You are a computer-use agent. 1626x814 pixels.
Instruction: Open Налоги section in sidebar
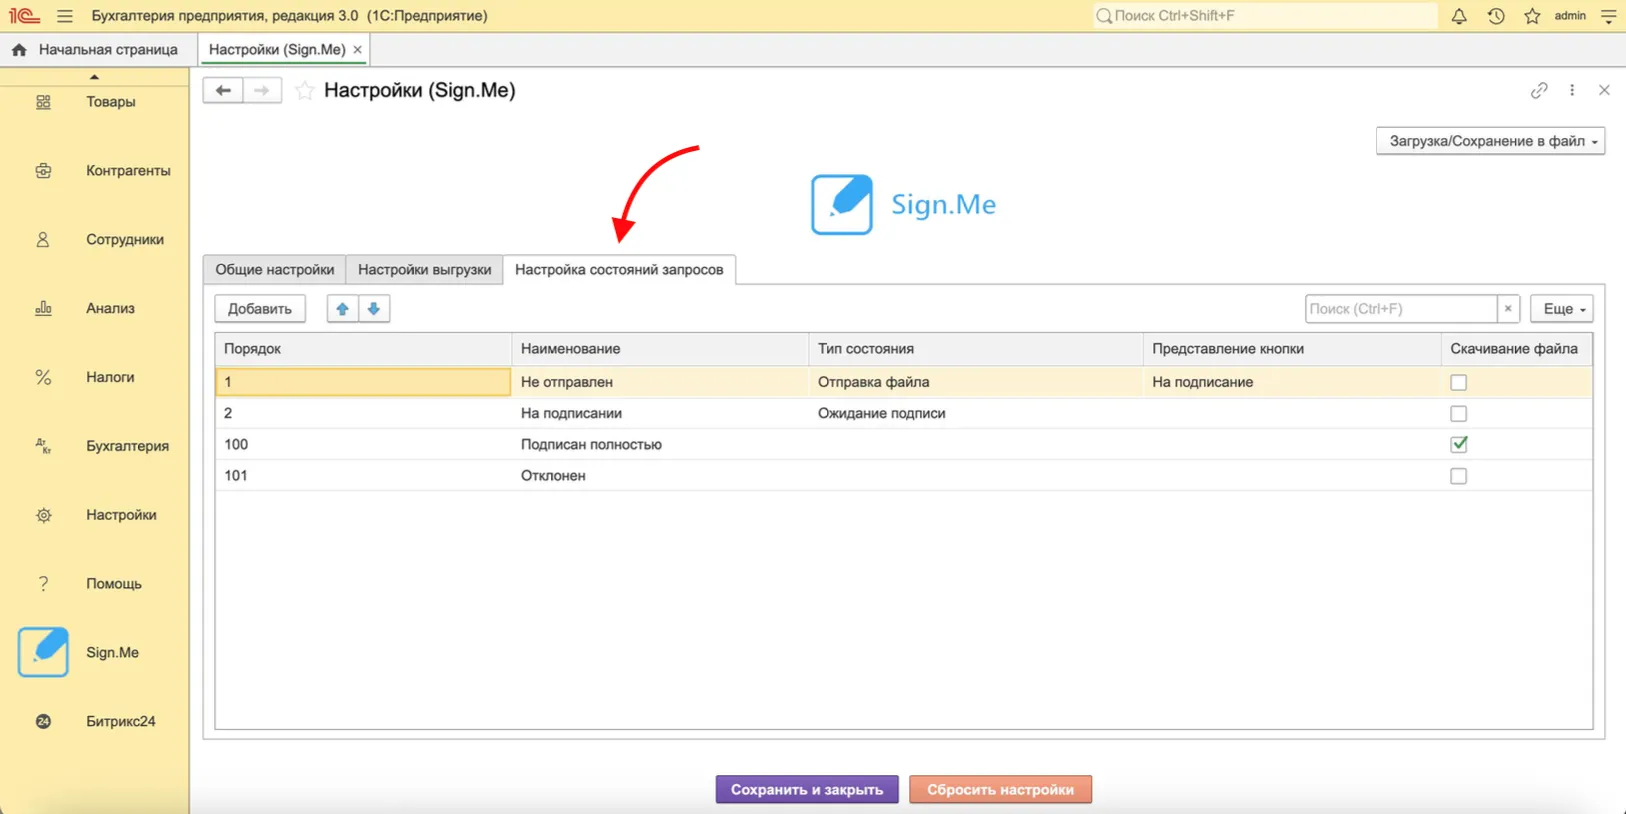pos(94,377)
